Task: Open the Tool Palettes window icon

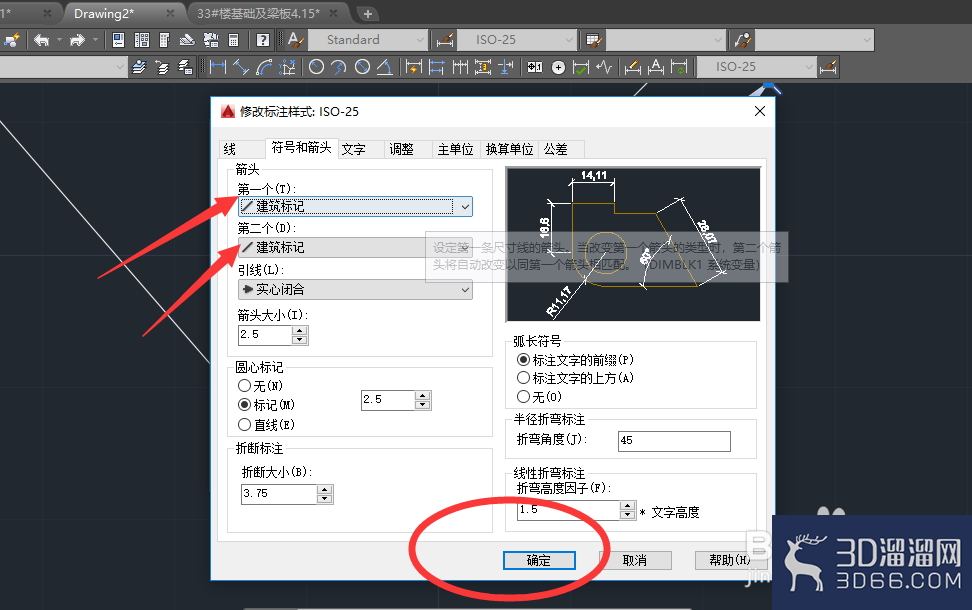Action: (164, 40)
